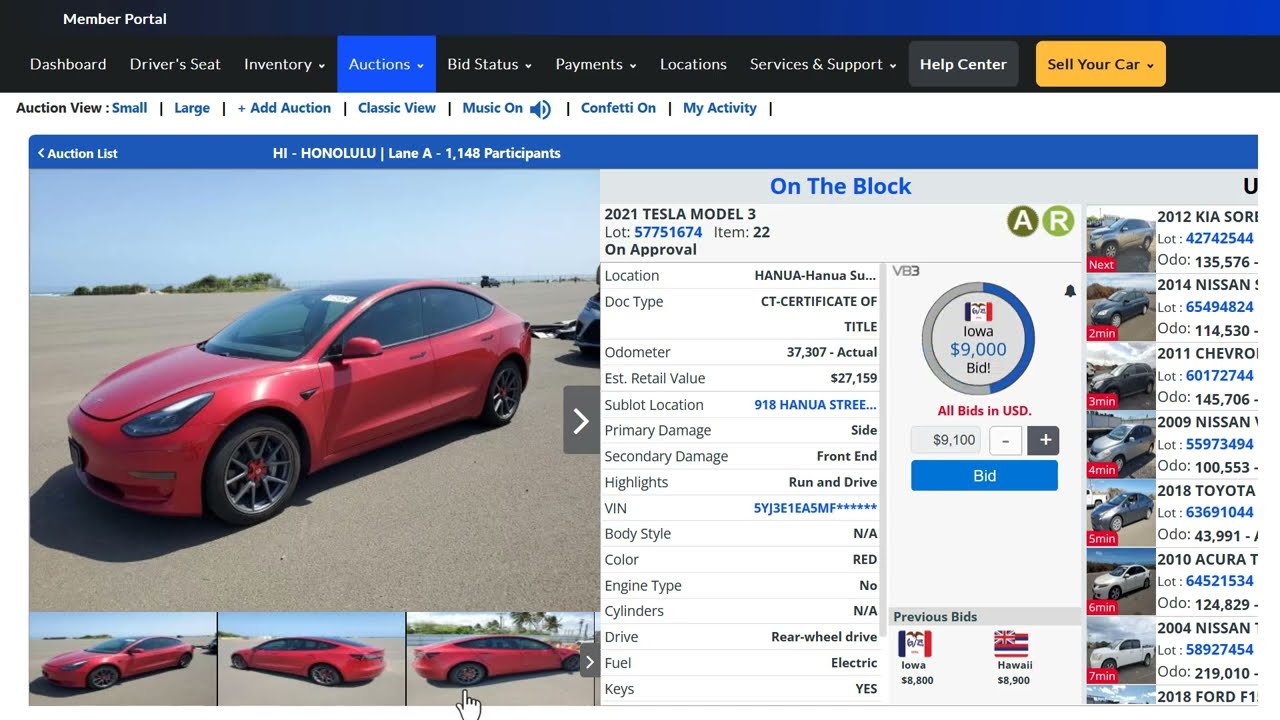Select first Tesla thumbnail image

122,659
